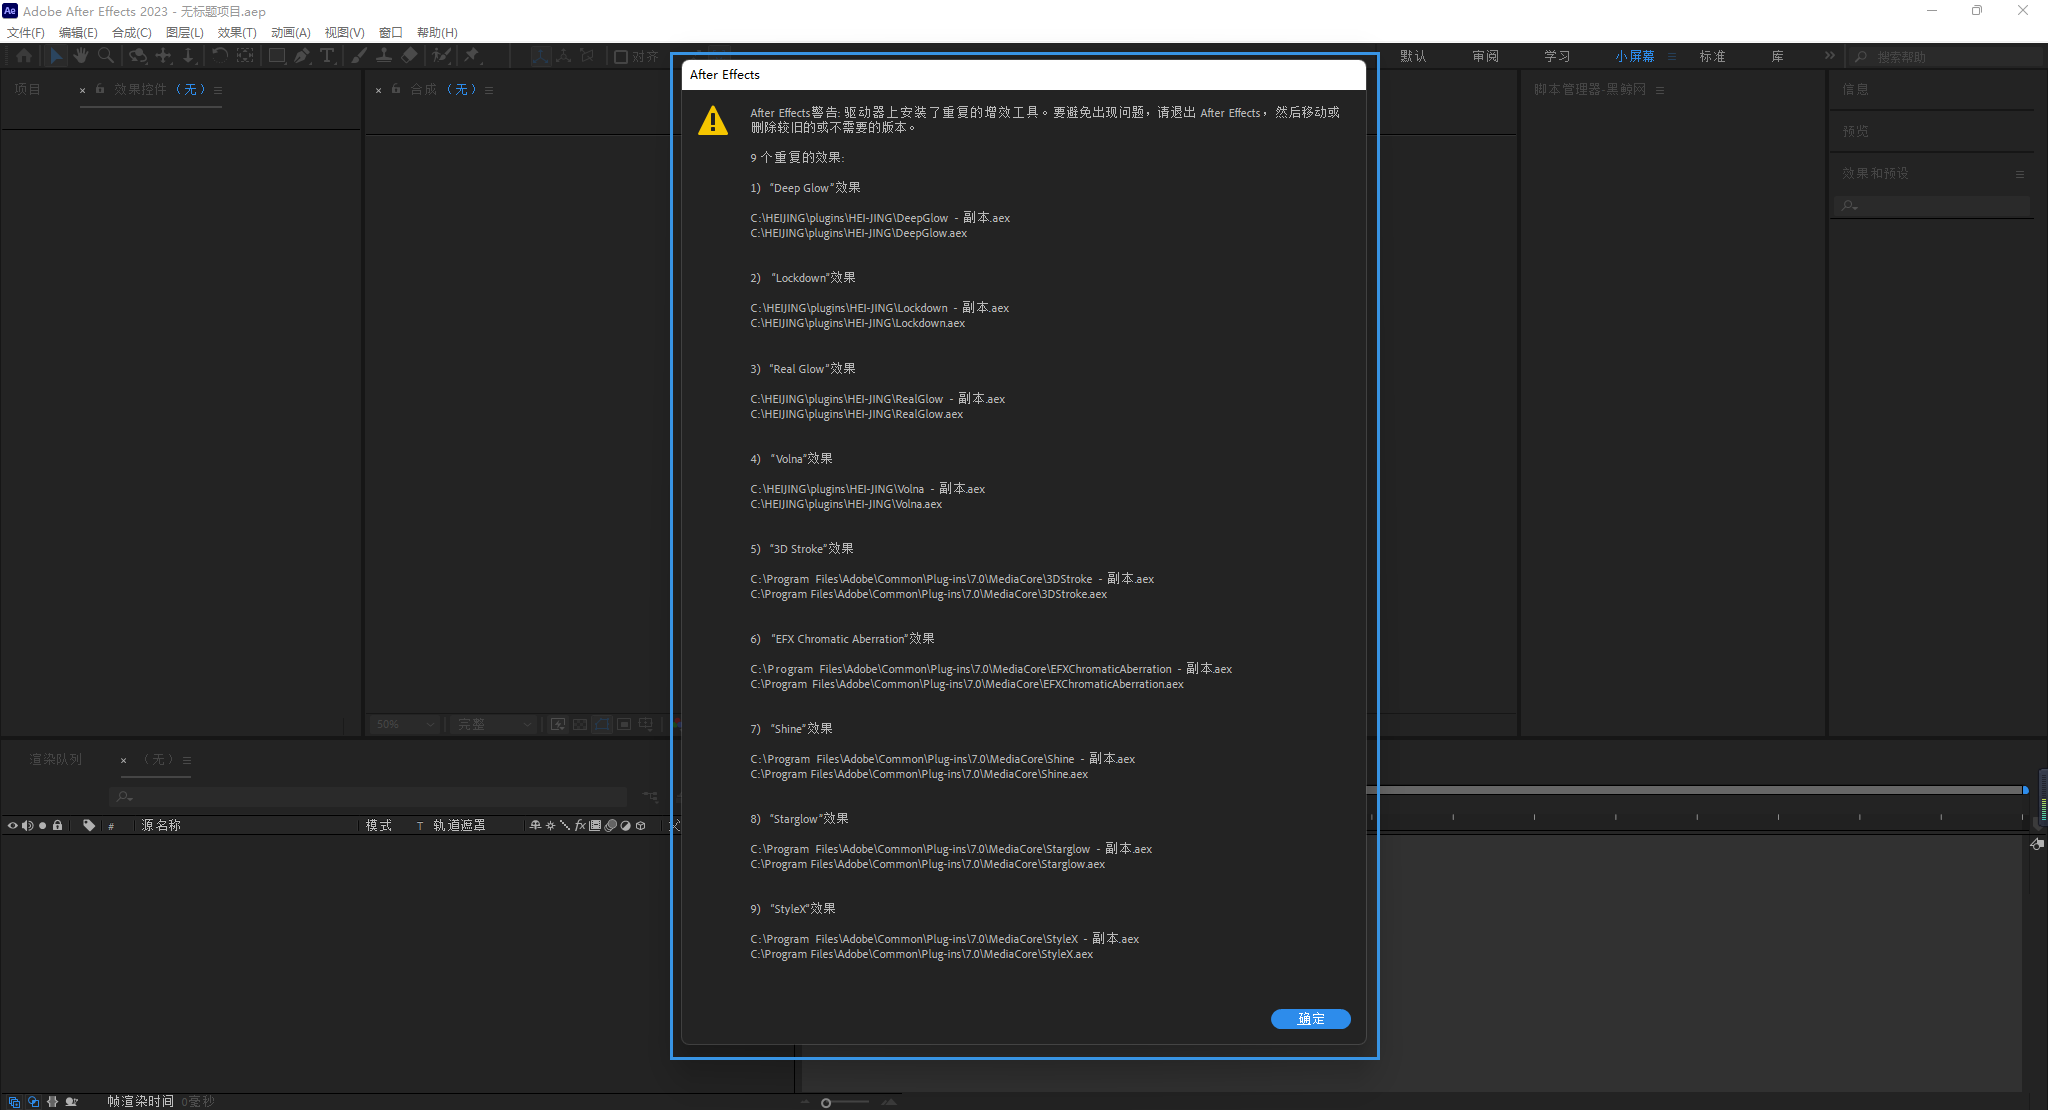Select the Rectangle shape tool
The image size is (2048, 1110).
(x=277, y=56)
